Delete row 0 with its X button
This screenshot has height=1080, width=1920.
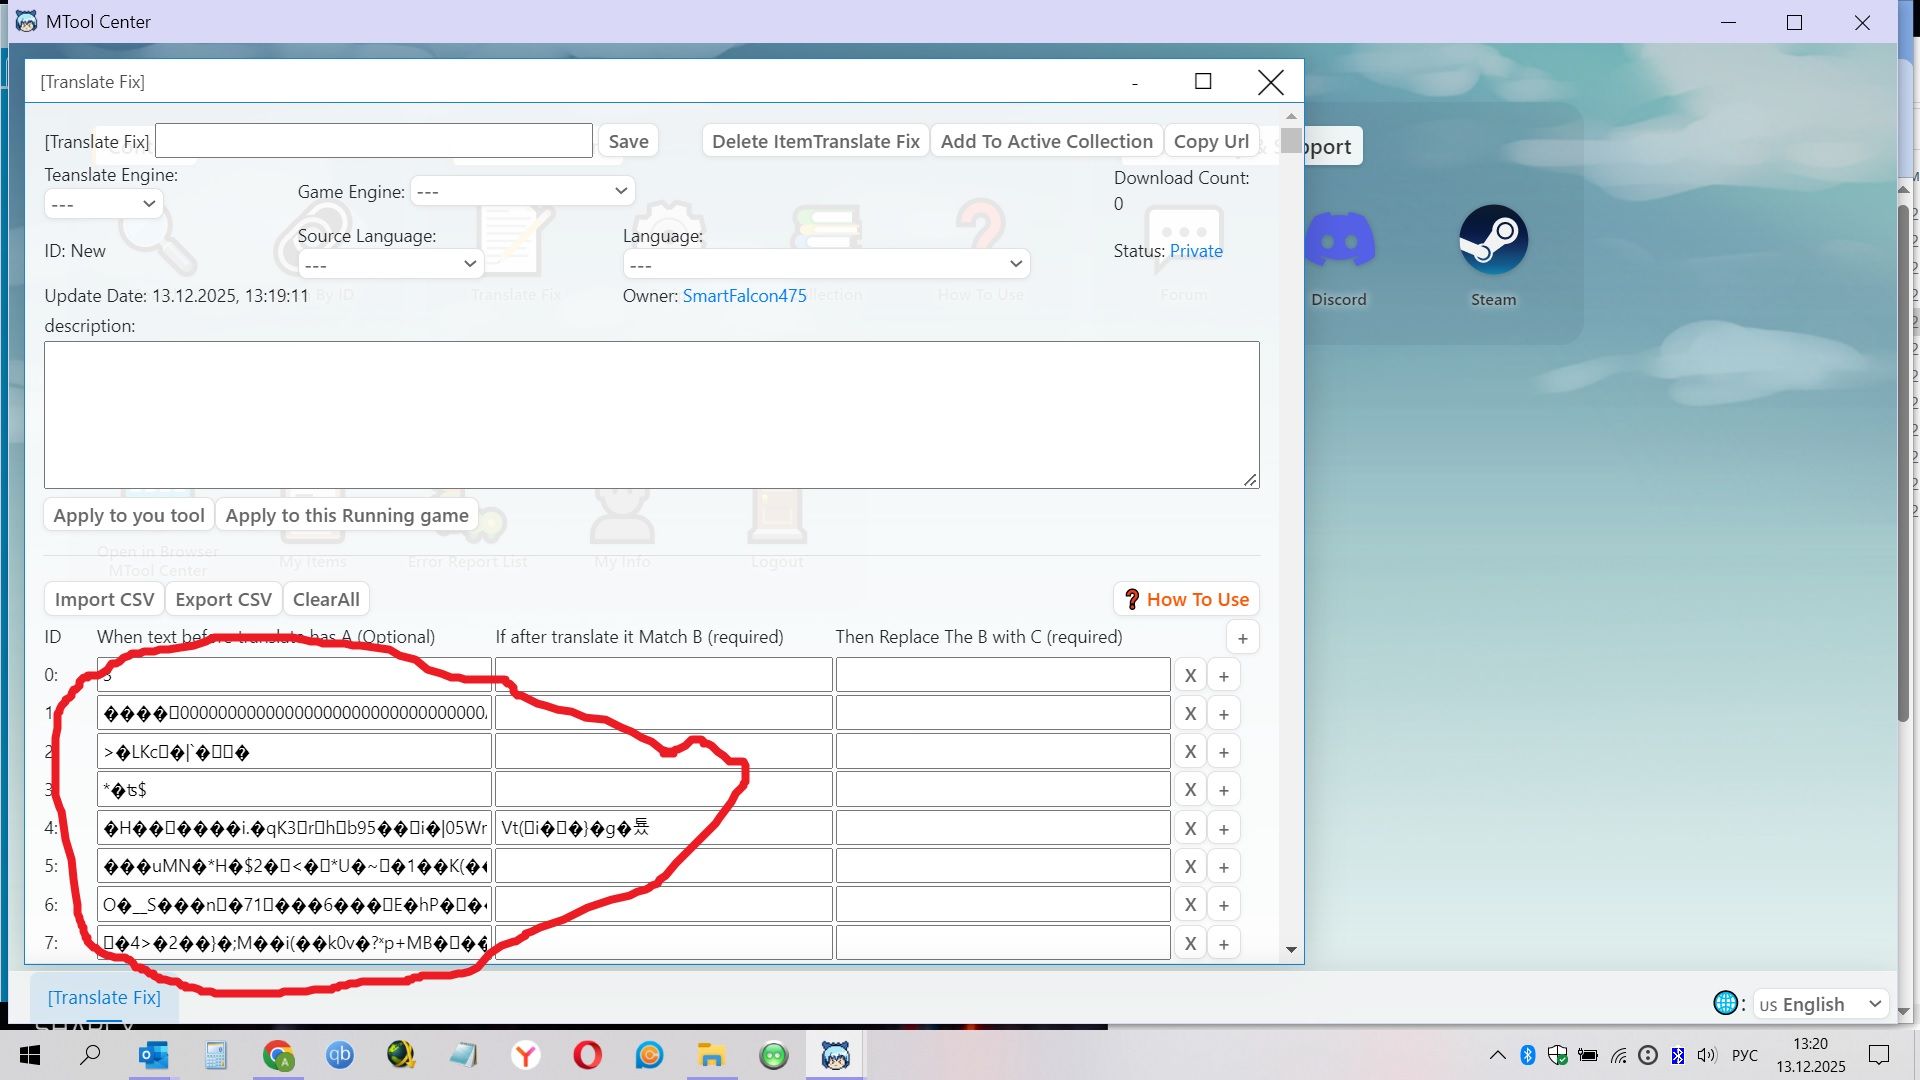pos(1190,676)
